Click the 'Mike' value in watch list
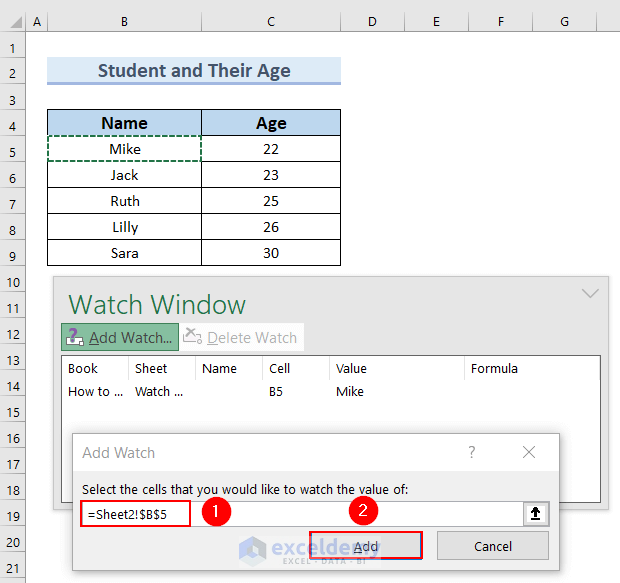Screen dimensions: 620x583 (350, 392)
